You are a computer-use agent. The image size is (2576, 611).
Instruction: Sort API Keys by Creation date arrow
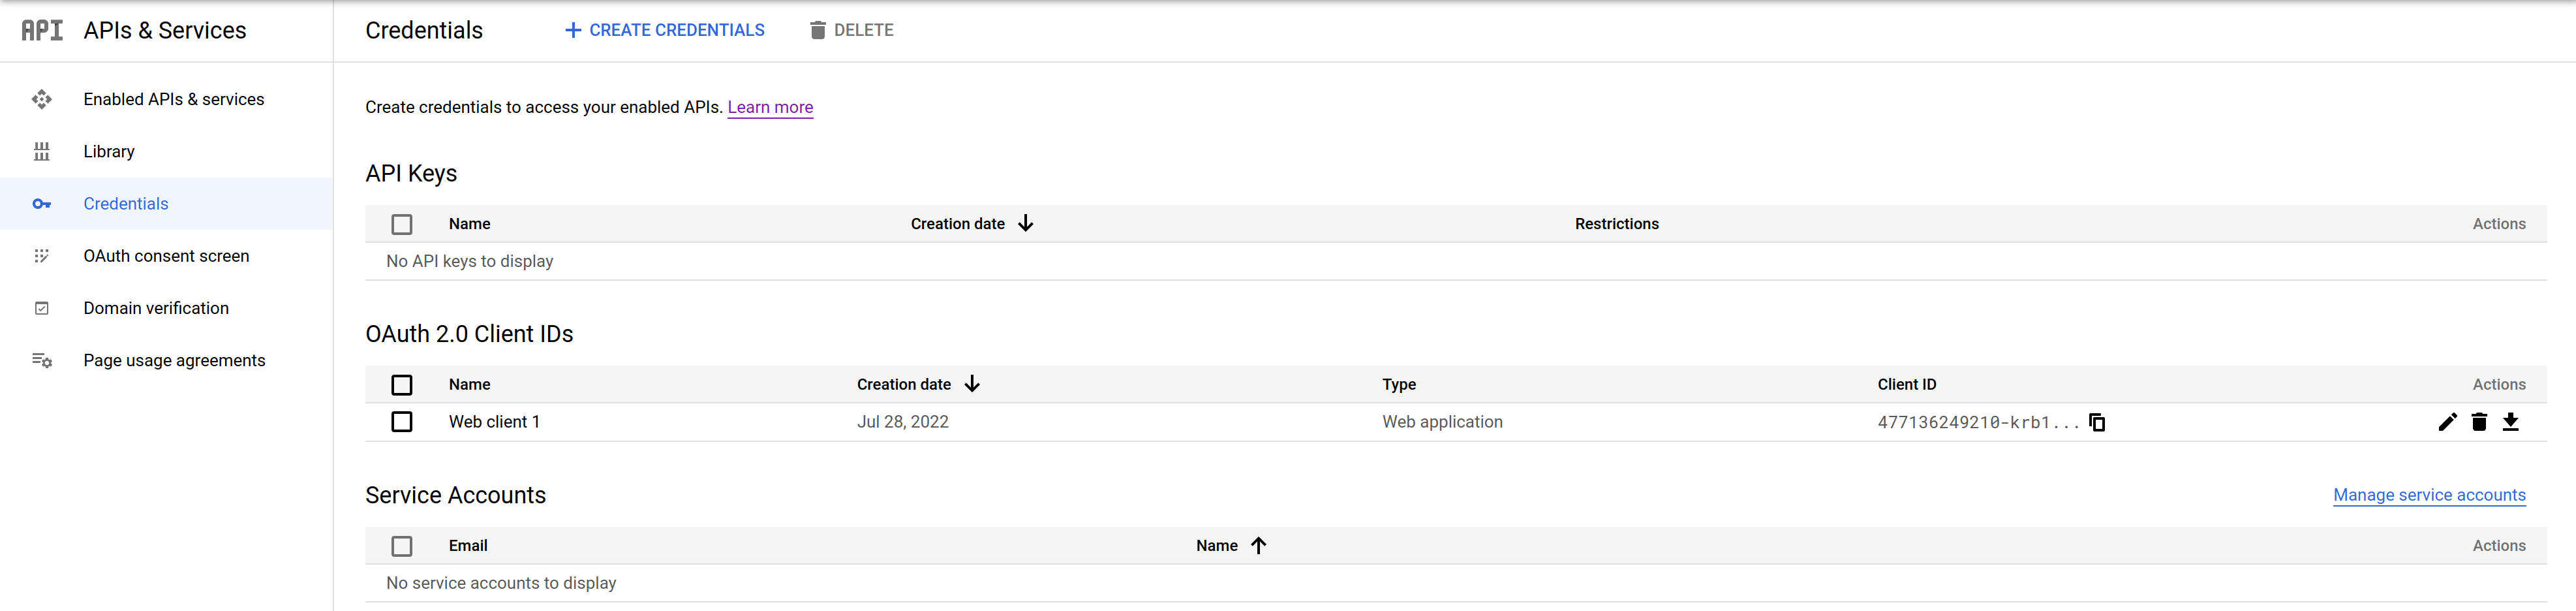[1025, 224]
